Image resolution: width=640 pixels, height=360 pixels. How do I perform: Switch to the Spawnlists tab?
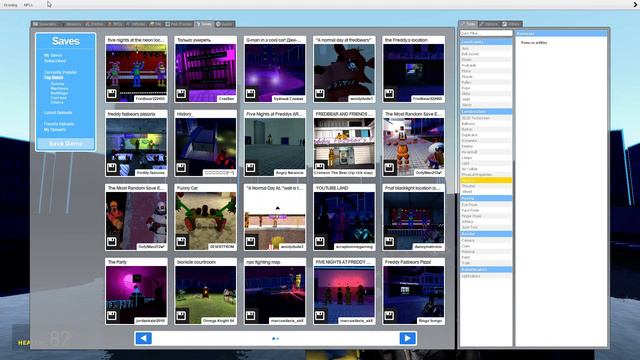(x=45, y=24)
